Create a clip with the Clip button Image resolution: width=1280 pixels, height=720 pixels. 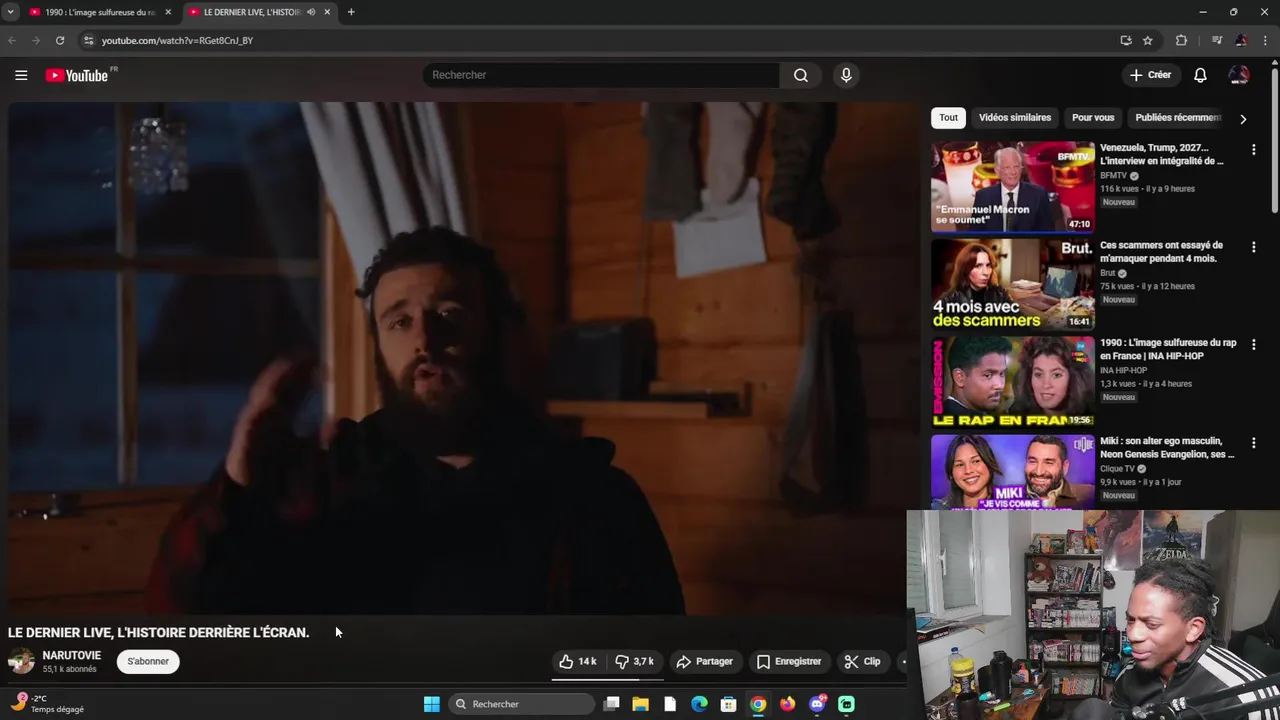(862, 661)
